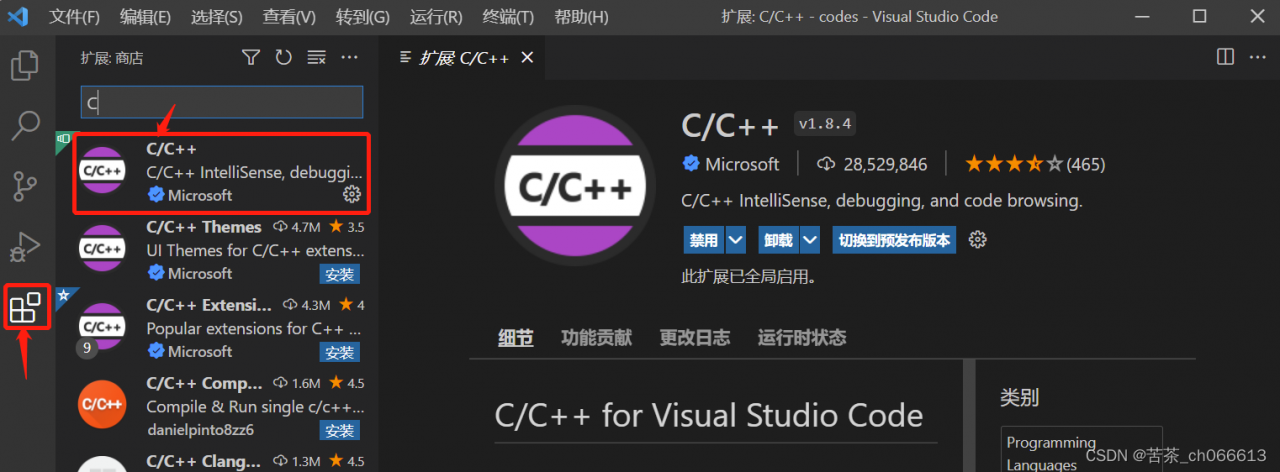Open the Explorer view in activity bar

click(25, 66)
